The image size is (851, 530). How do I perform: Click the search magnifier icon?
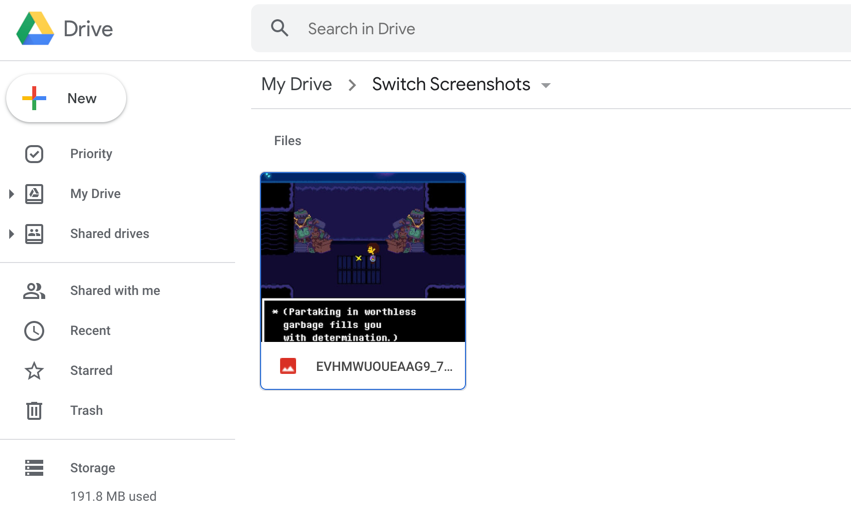coord(280,28)
